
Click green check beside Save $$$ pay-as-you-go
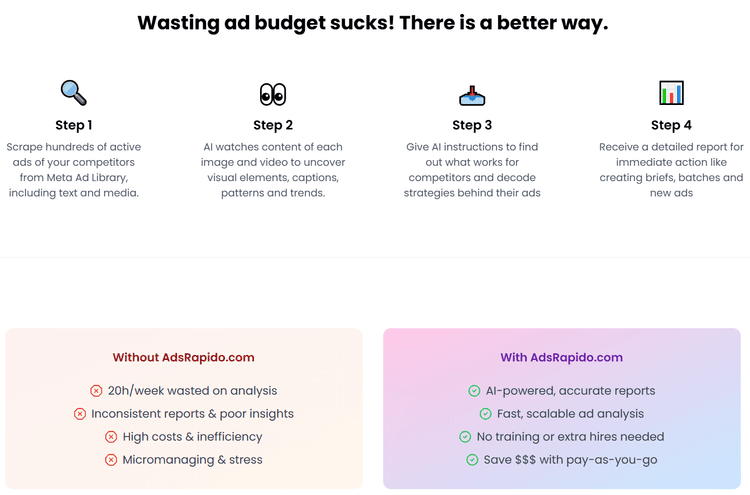click(472, 460)
